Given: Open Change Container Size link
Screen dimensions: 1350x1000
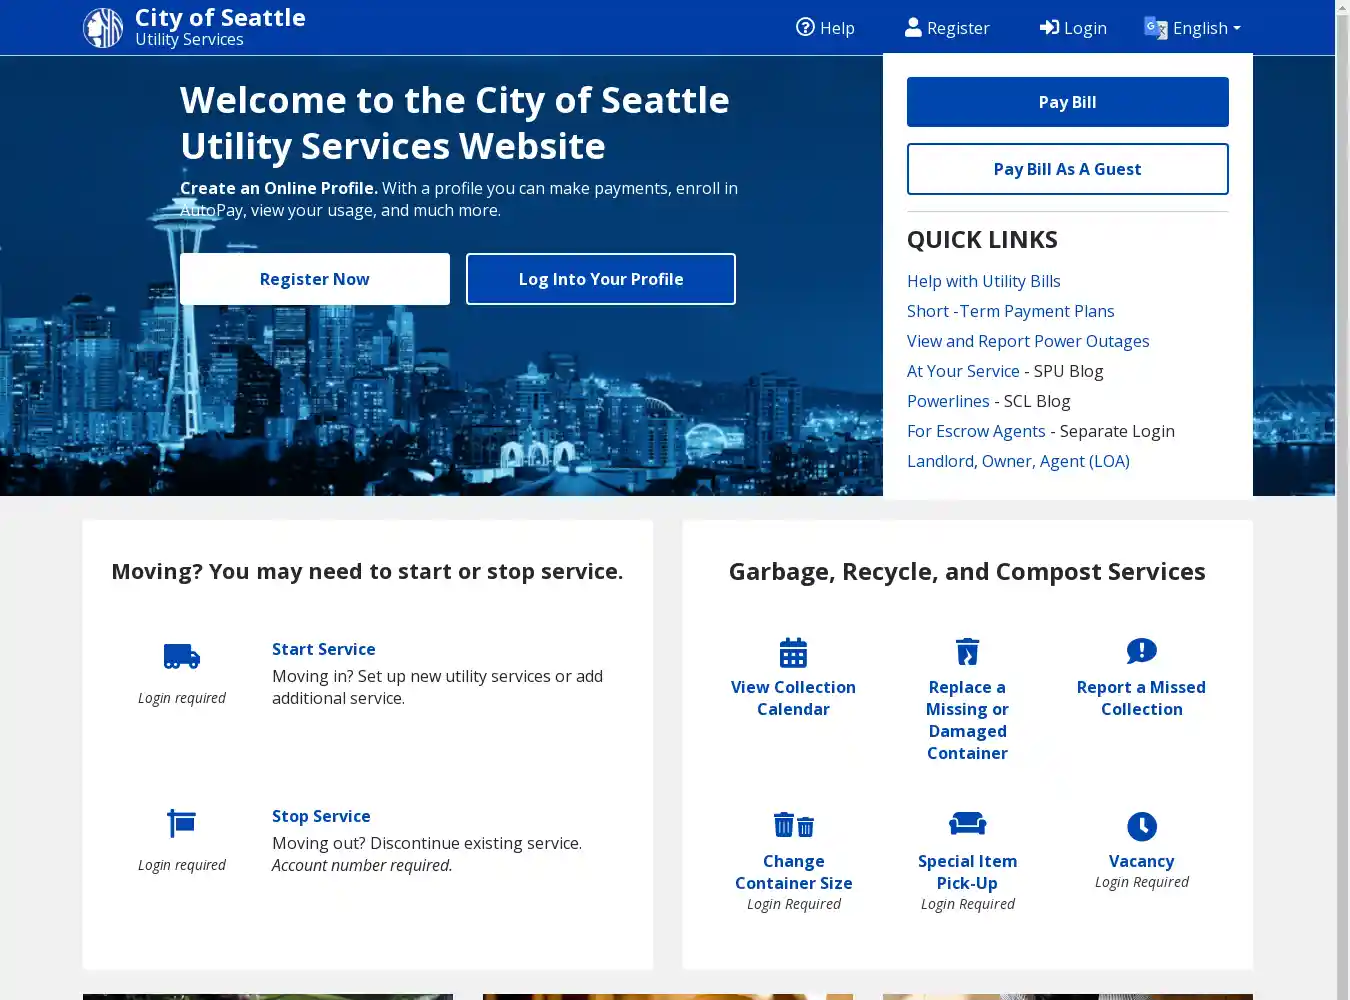Looking at the screenshot, I should pyautogui.click(x=794, y=872).
